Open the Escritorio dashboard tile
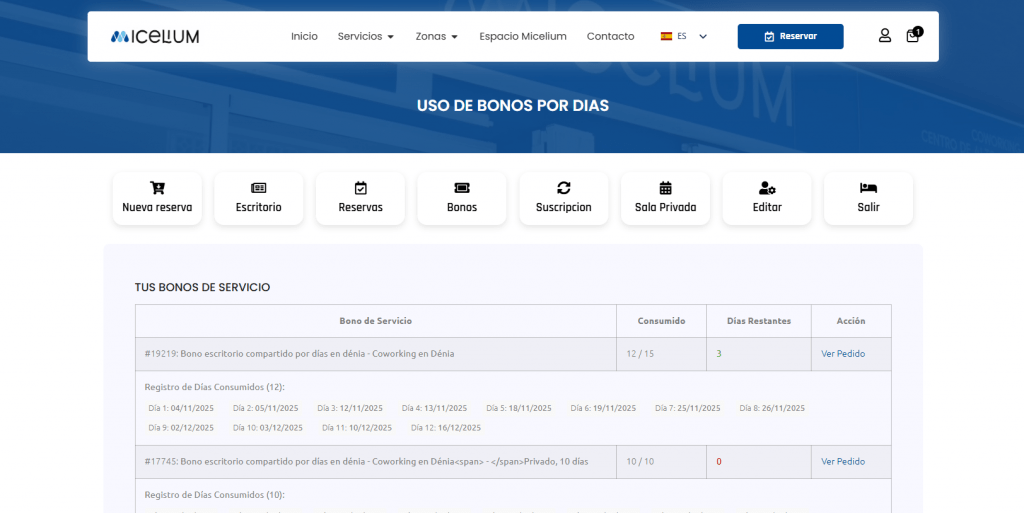 (258, 198)
